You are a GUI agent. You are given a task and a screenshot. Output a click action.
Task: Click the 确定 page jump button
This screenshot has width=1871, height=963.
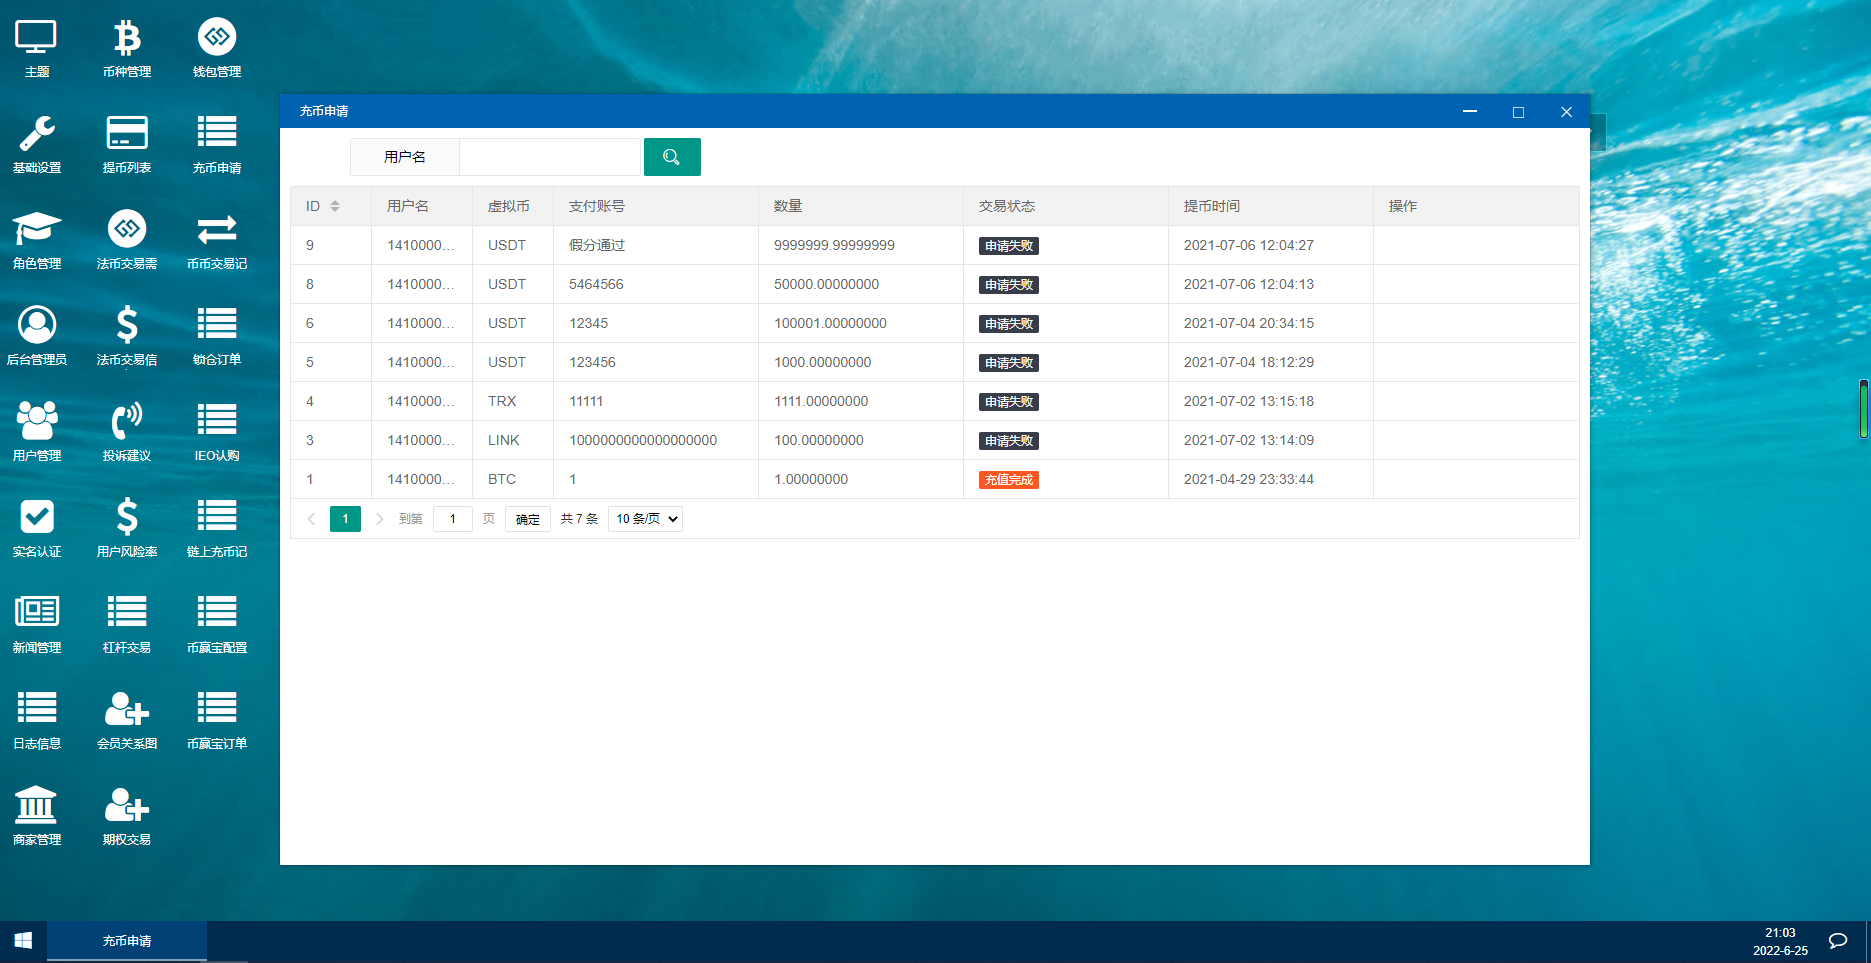[x=528, y=519]
